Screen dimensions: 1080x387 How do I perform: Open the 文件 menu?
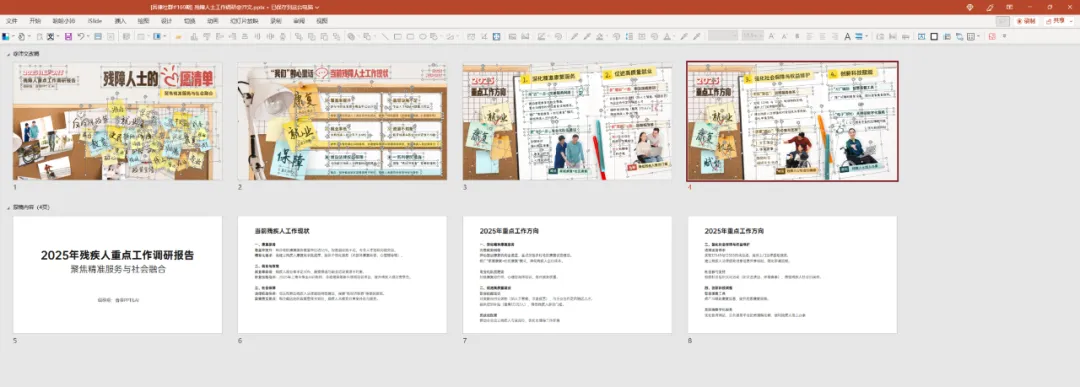click(12, 21)
